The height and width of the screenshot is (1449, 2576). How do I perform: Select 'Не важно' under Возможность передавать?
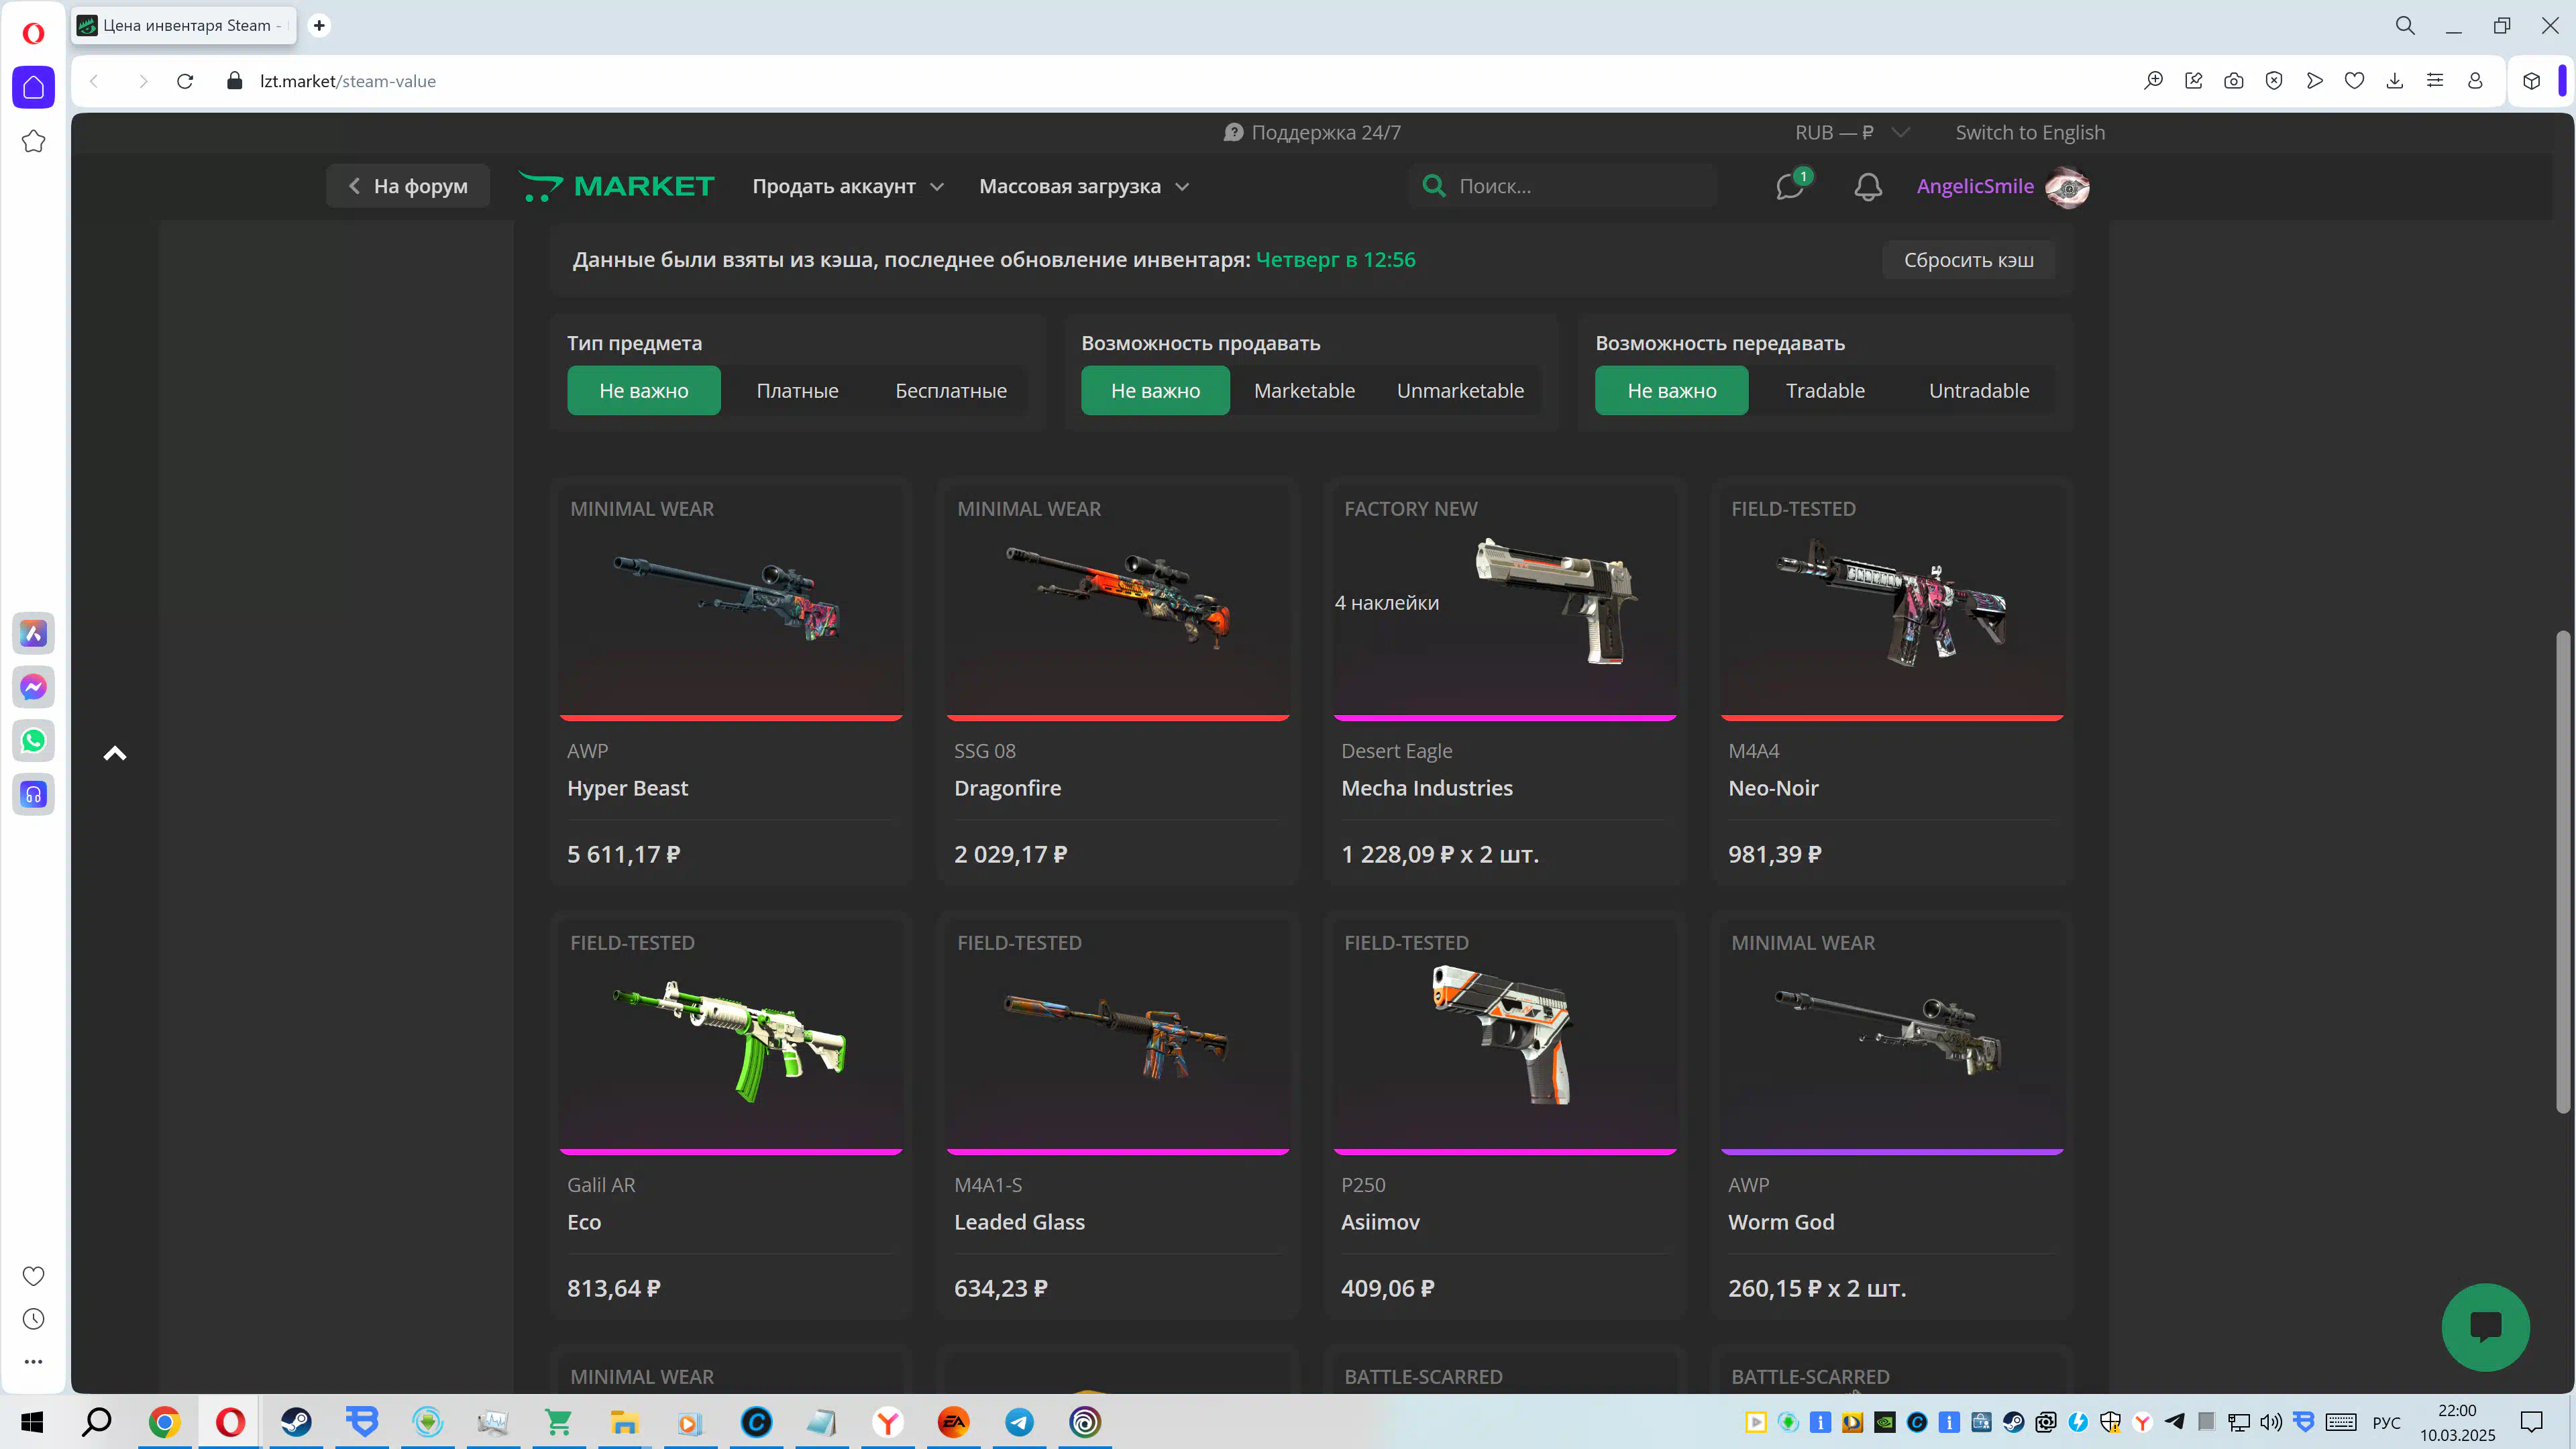[x=1671, y=391]
